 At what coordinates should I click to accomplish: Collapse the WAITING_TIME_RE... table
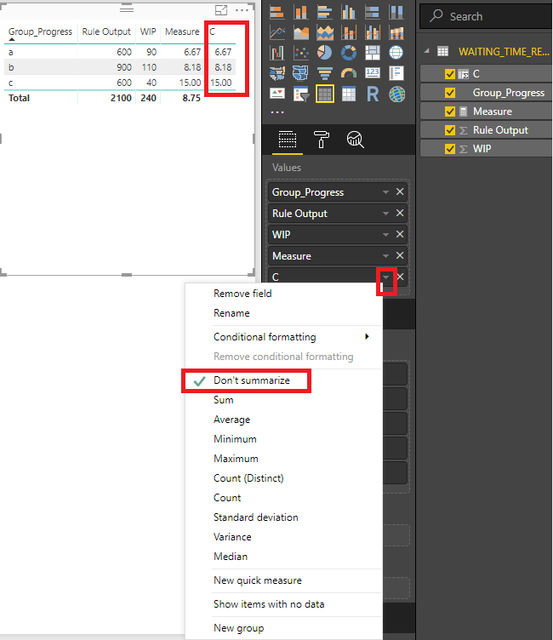click(426, 51)
